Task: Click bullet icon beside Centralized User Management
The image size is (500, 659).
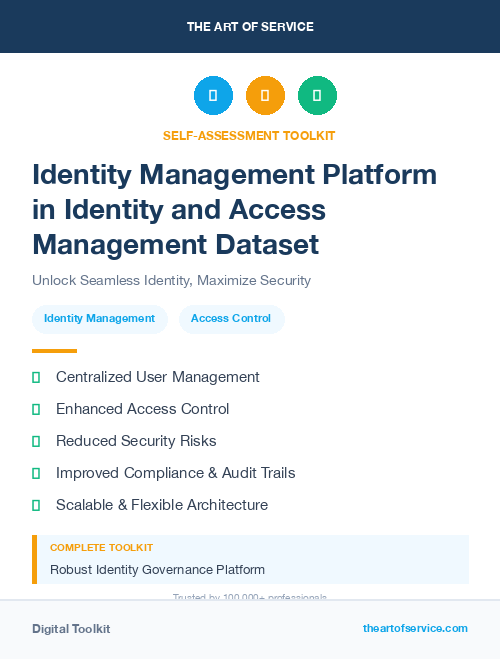Action: click(x=36, y=377)
